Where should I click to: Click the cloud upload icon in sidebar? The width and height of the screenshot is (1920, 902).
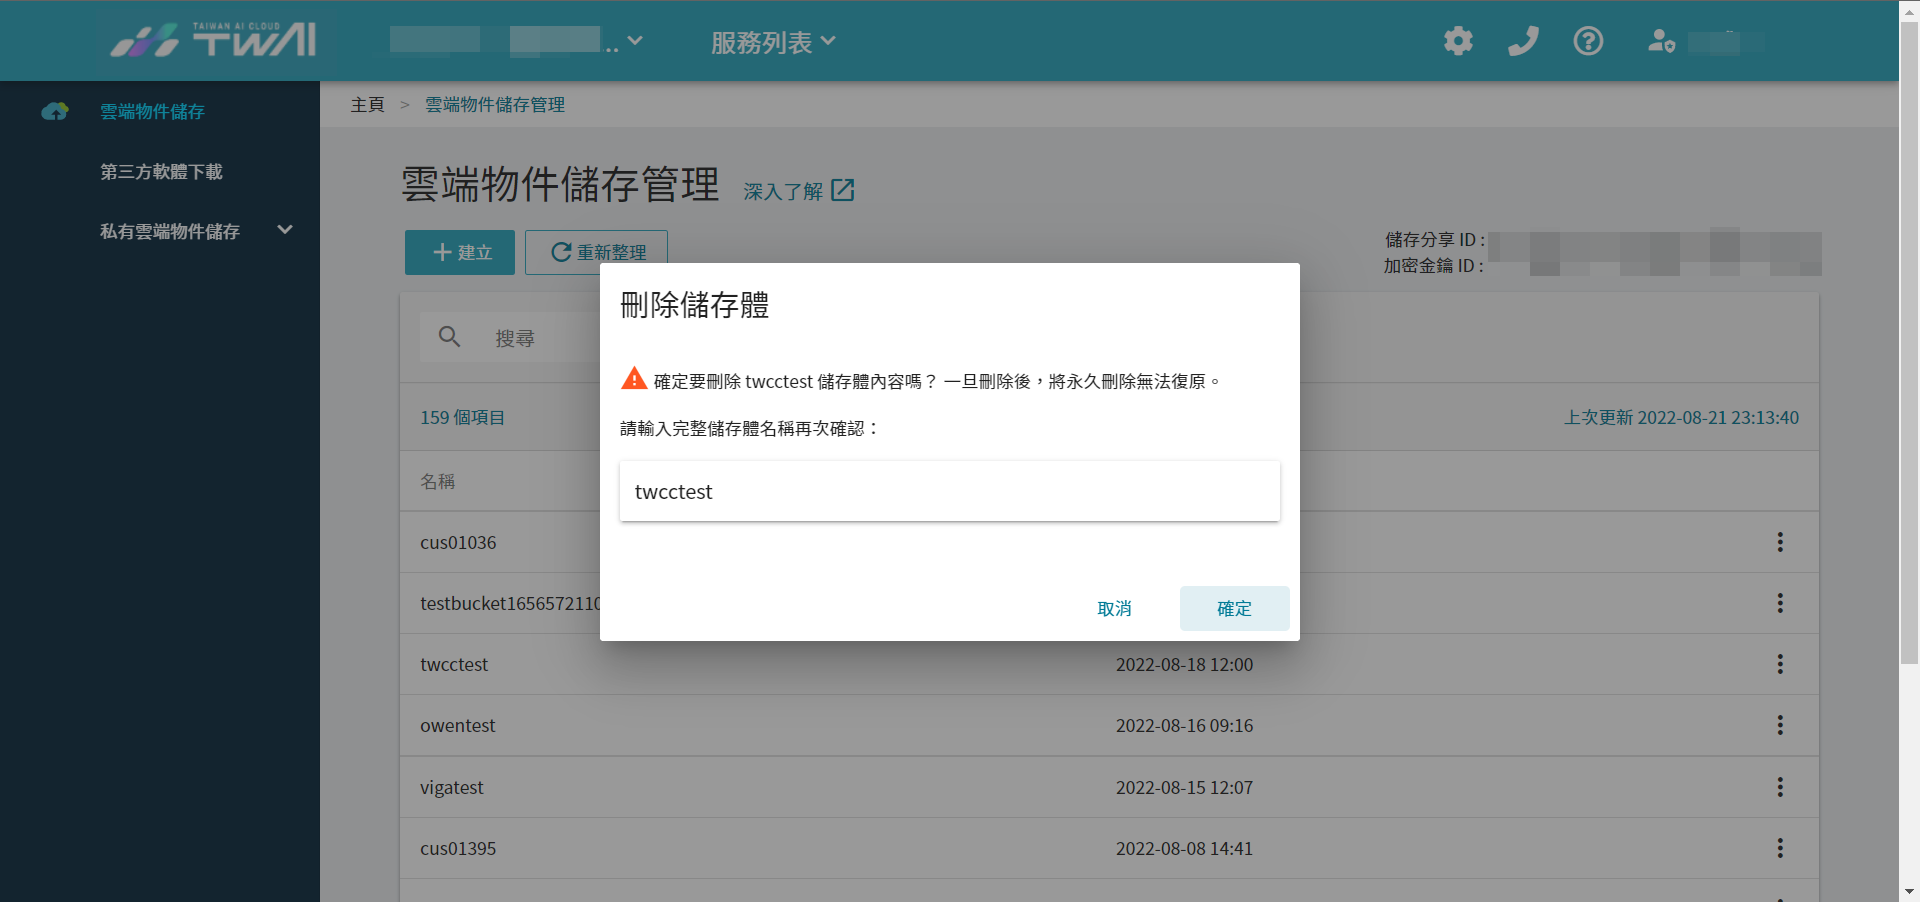(55, 111)
